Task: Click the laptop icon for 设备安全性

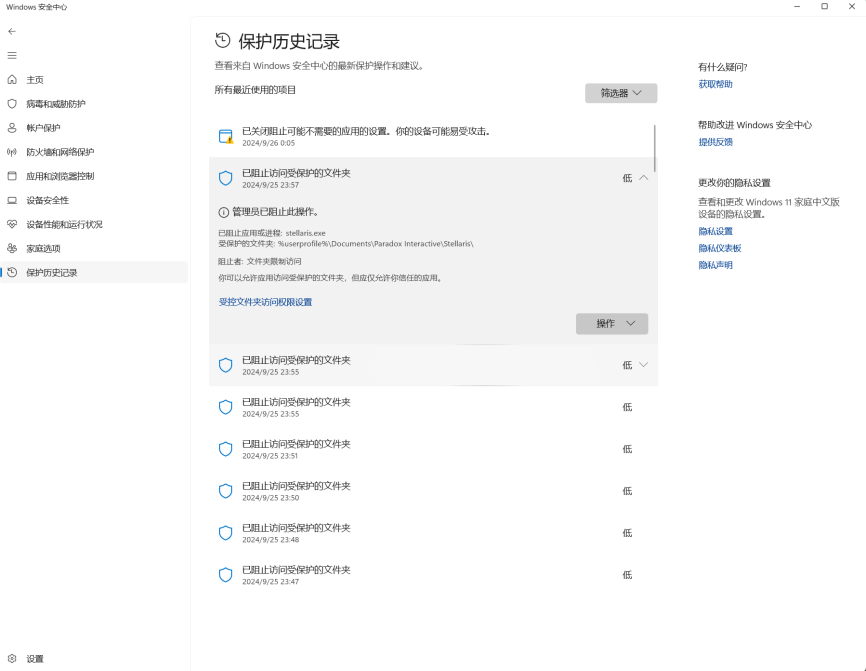Action: point(12,200)
